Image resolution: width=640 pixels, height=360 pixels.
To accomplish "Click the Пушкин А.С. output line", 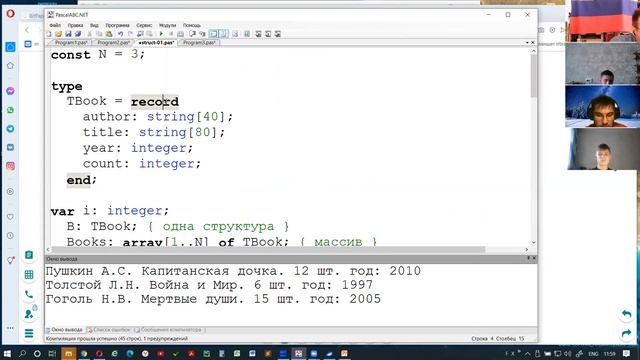I will click(233, 271).
